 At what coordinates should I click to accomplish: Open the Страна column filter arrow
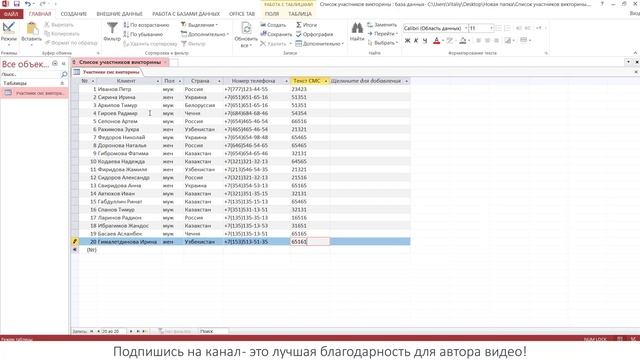point(219,81)
